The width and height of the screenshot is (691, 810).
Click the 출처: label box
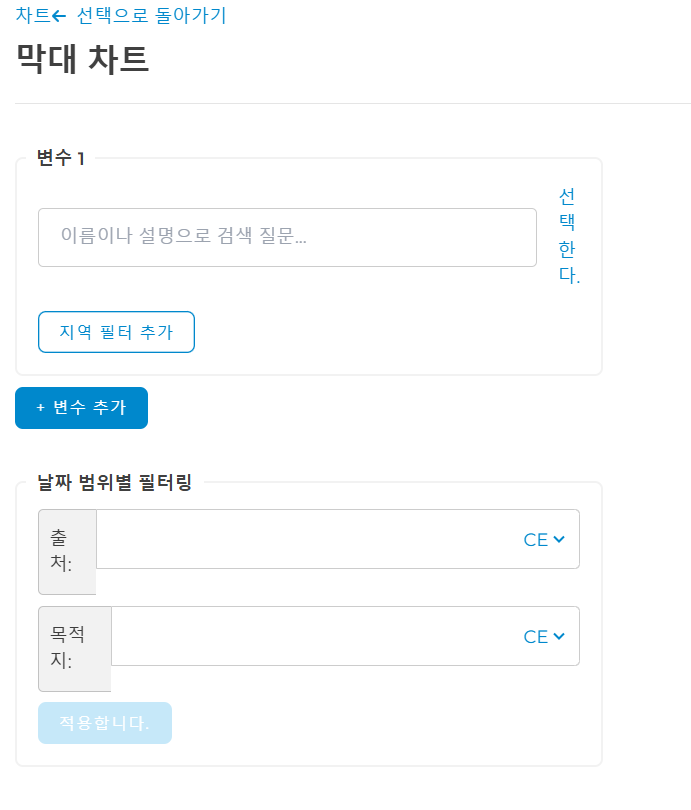(x=67, y=551)
